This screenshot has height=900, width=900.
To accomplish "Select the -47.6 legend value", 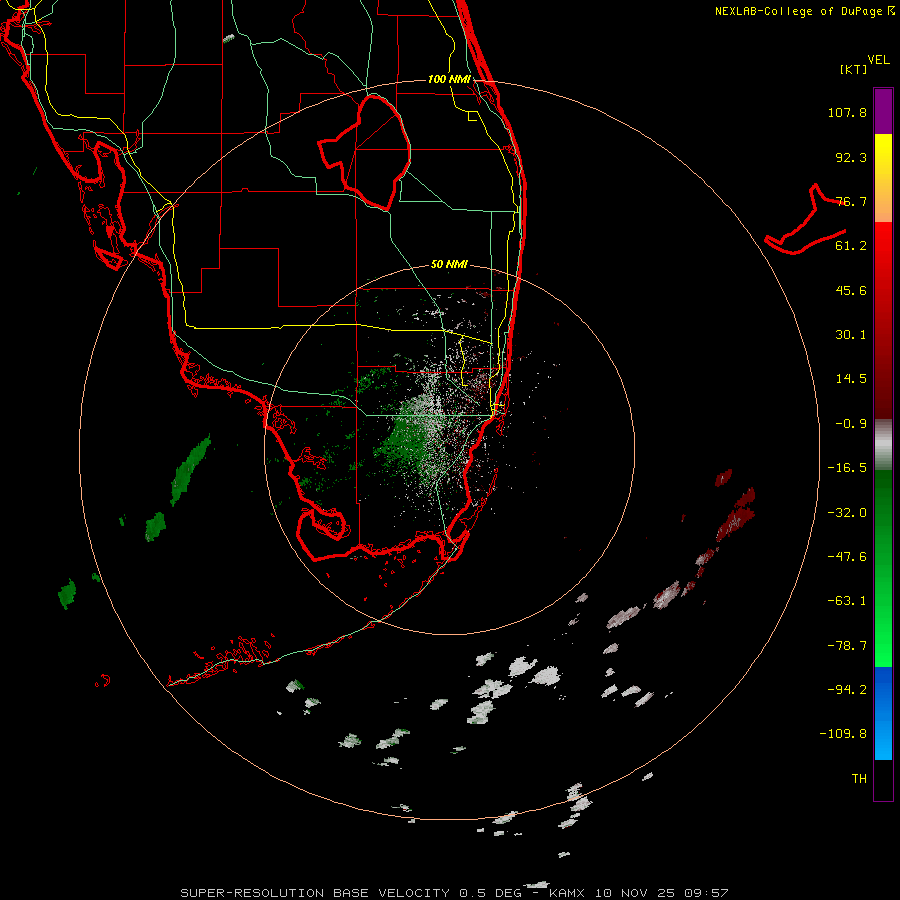I will [x=847, y=557].
